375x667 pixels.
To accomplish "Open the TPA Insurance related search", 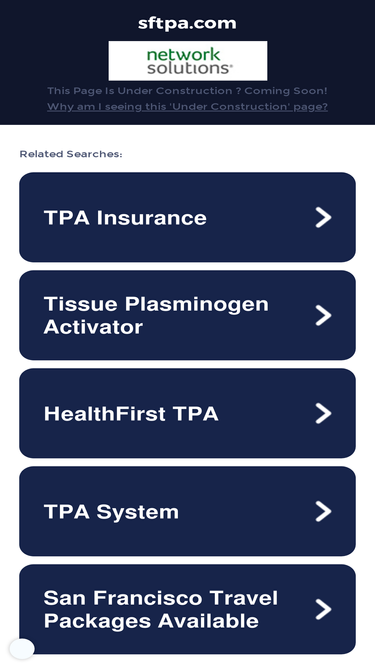I will point(188,217).
